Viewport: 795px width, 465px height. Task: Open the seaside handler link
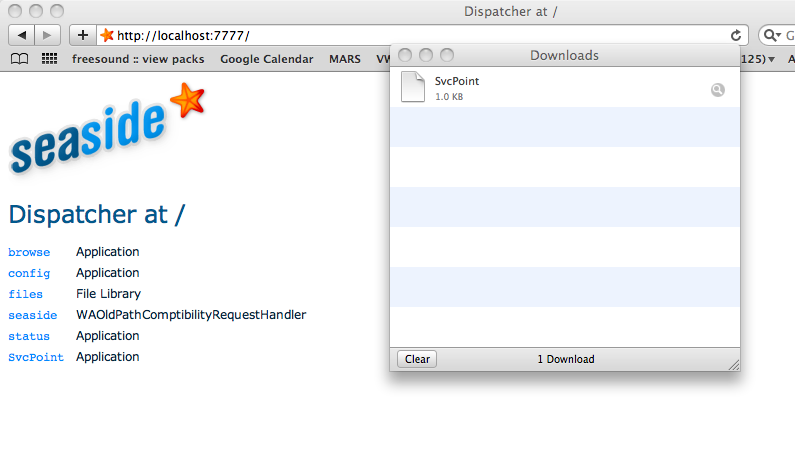click(x=32, y=315)
